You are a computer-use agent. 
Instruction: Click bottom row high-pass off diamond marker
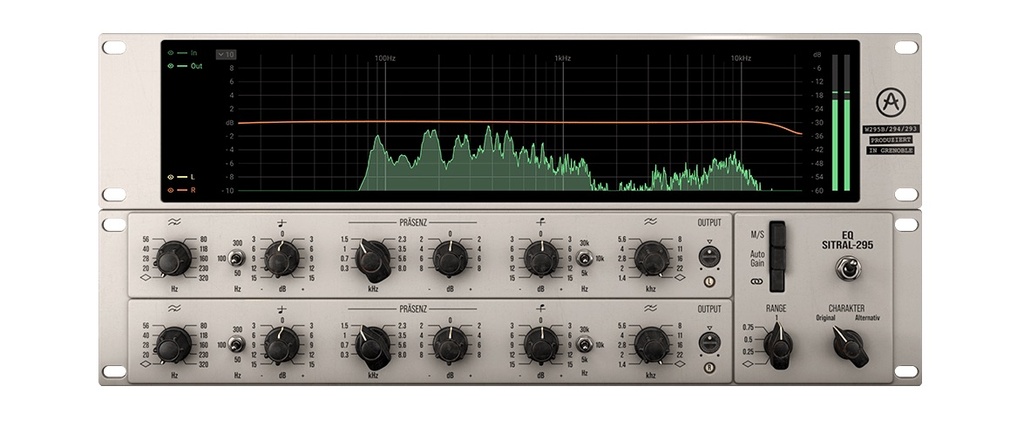pyautogui.click(x=146, y=364)
